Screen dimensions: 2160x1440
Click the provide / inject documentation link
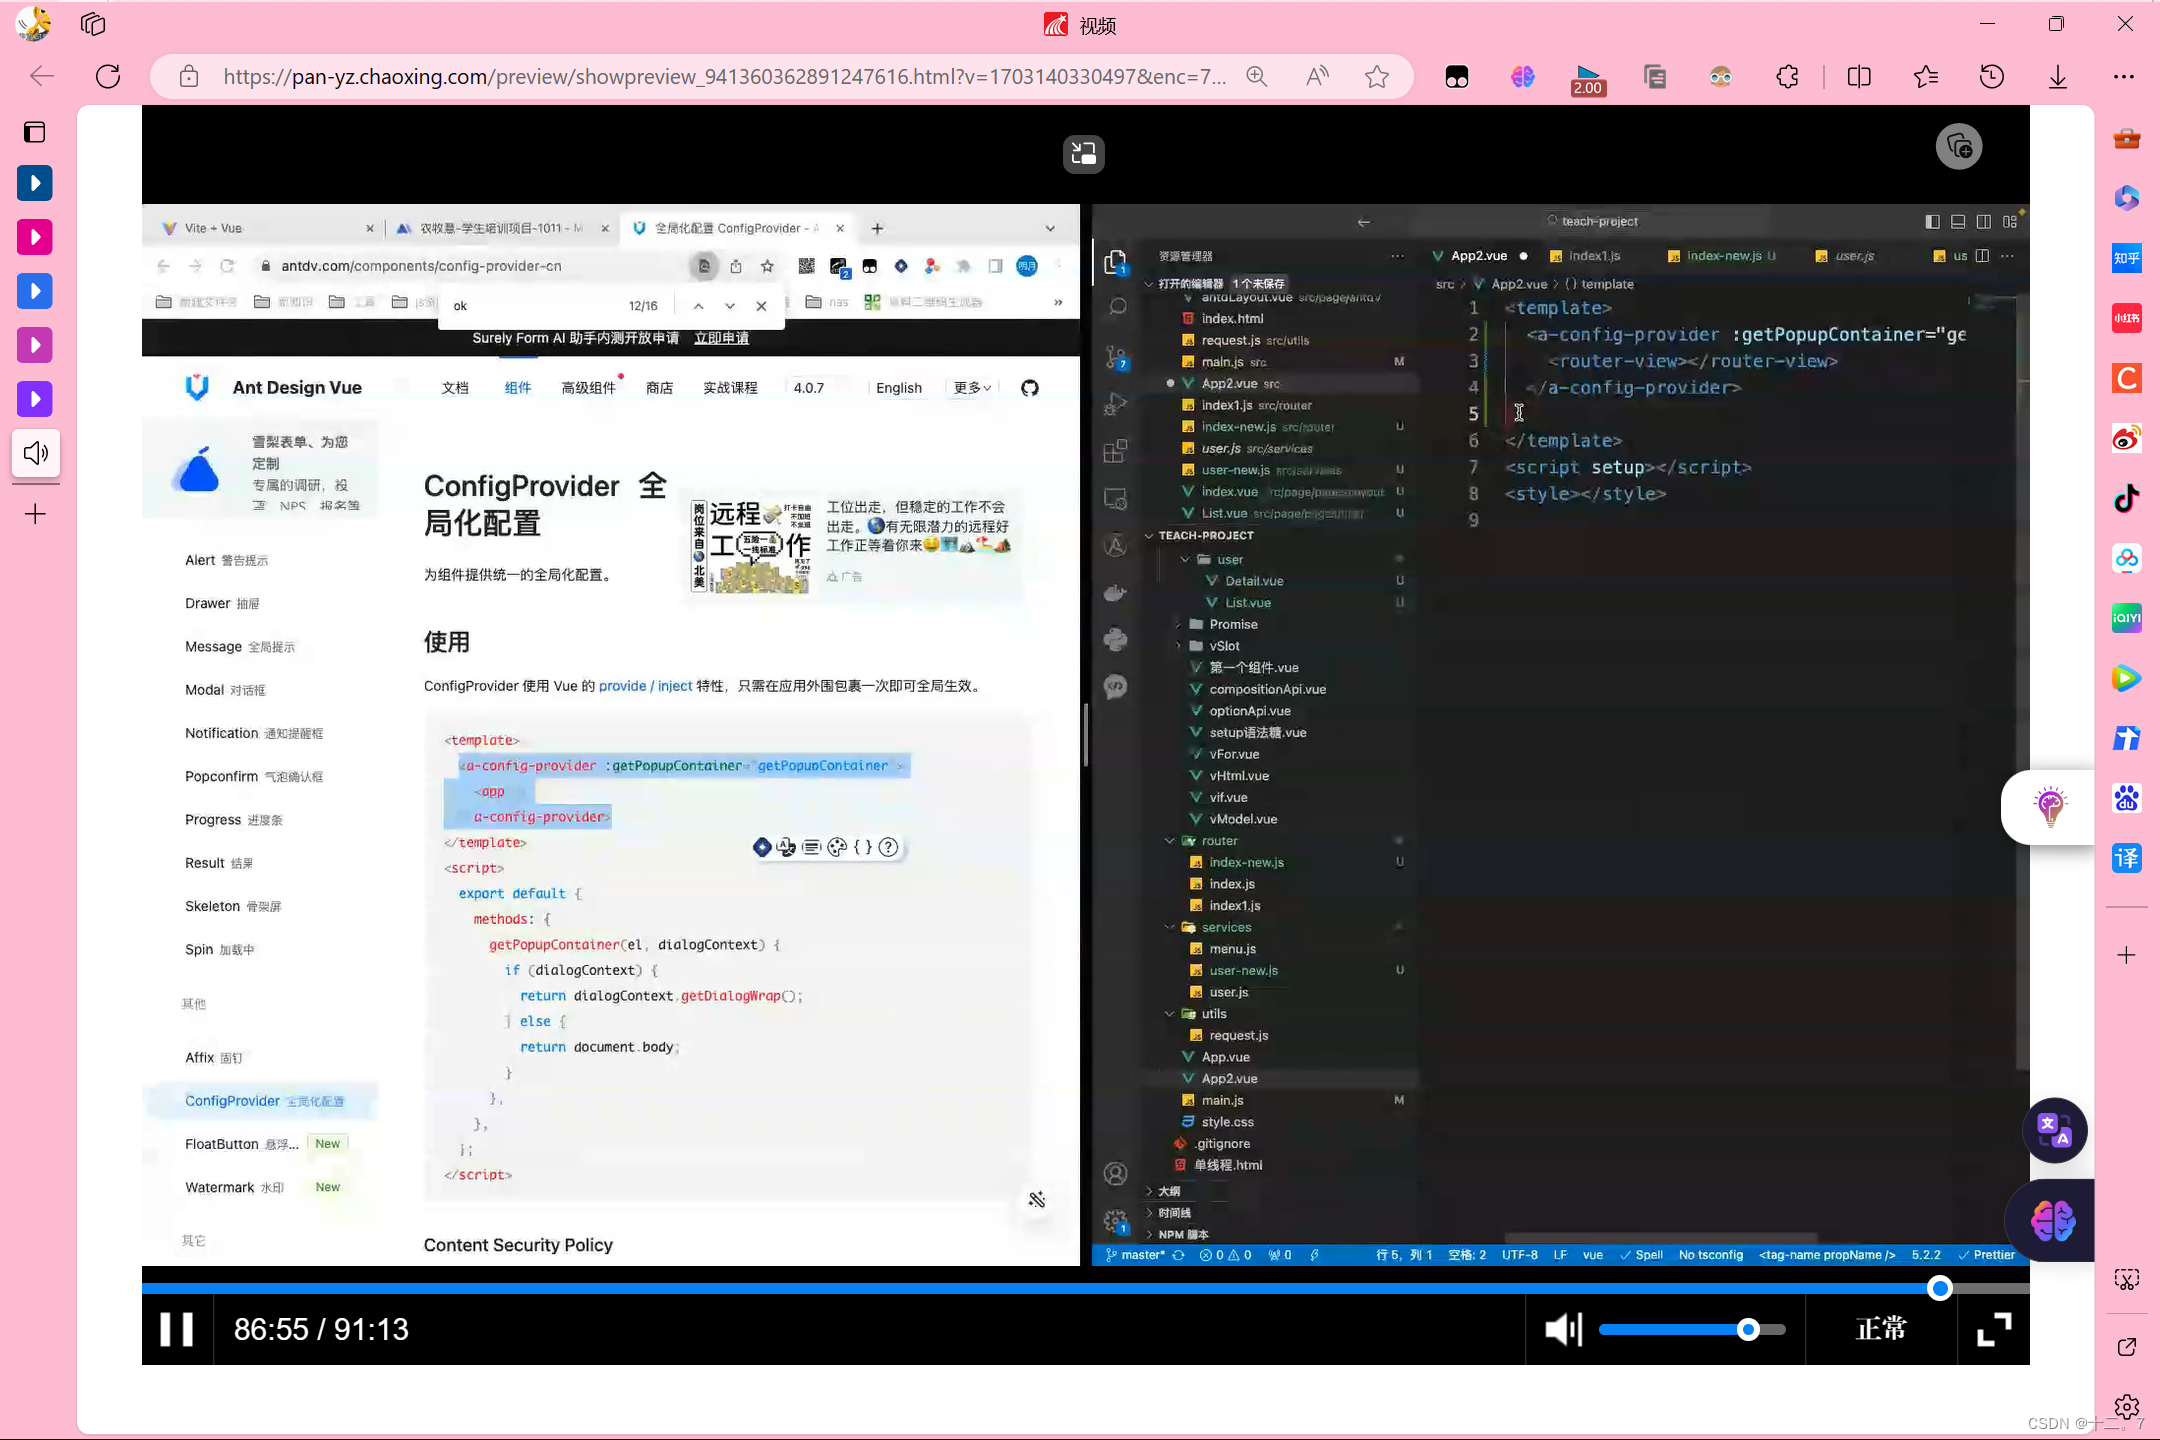coord(645,686)
